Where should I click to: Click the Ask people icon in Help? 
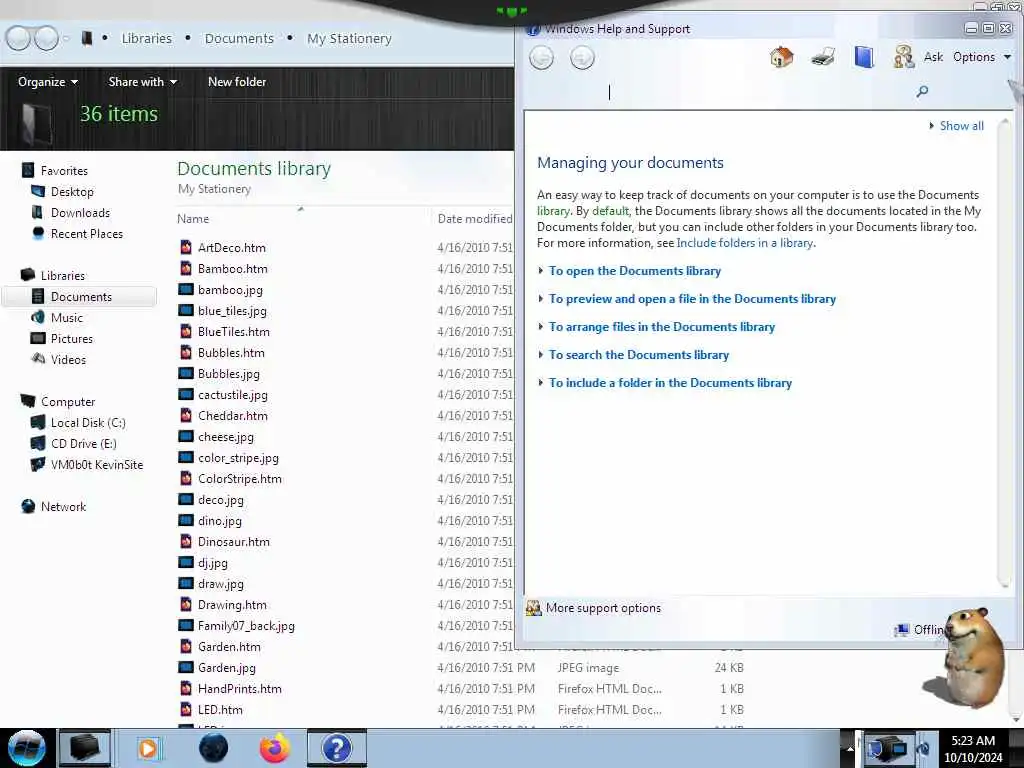[903, 57]
